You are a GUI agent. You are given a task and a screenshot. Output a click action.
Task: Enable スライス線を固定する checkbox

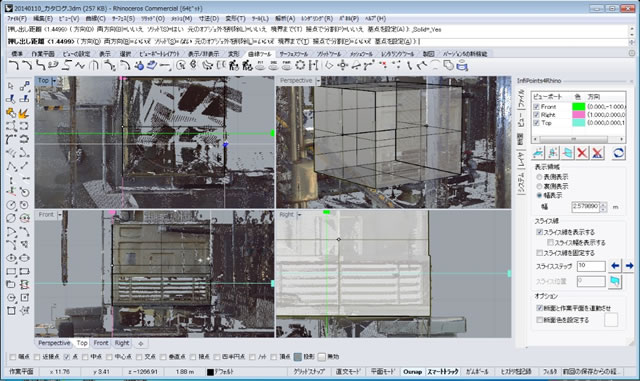tap(539, 253)
